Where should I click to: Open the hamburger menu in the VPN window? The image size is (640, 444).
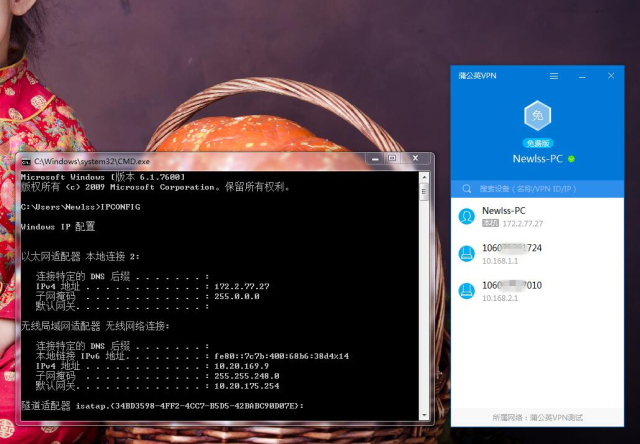coord(553,76)
